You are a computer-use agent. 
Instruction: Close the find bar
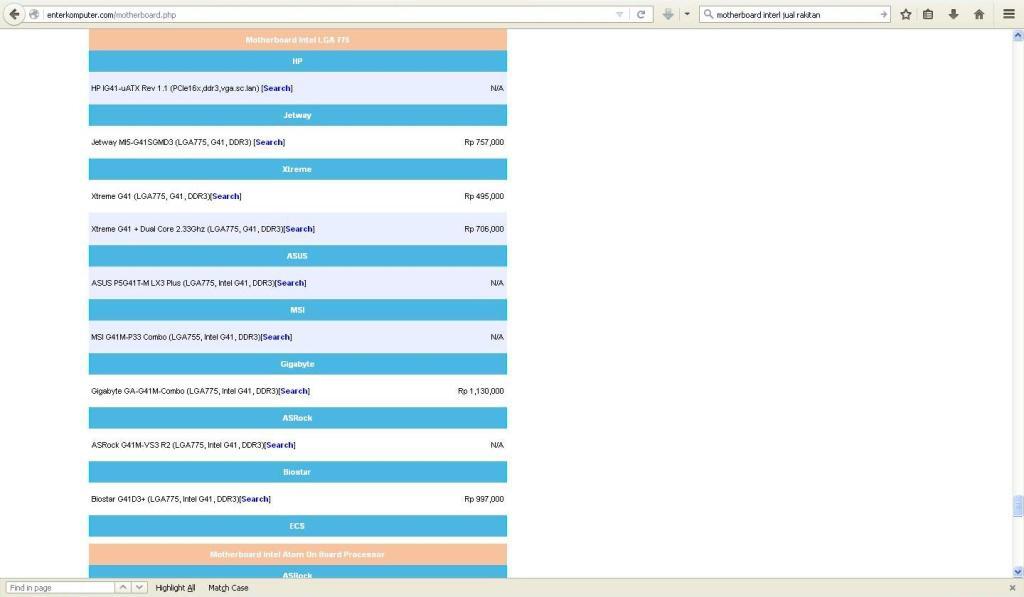(1012, 588)
